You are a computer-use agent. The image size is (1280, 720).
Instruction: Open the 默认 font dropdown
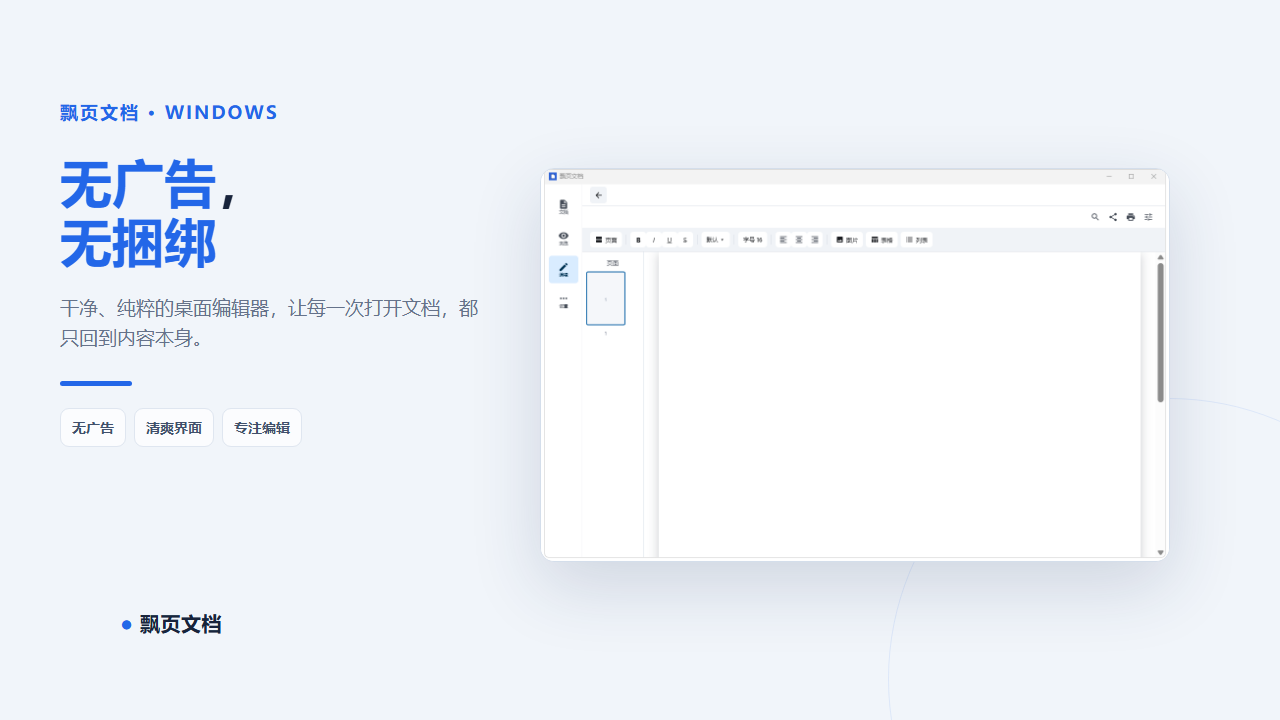[715, 240]
